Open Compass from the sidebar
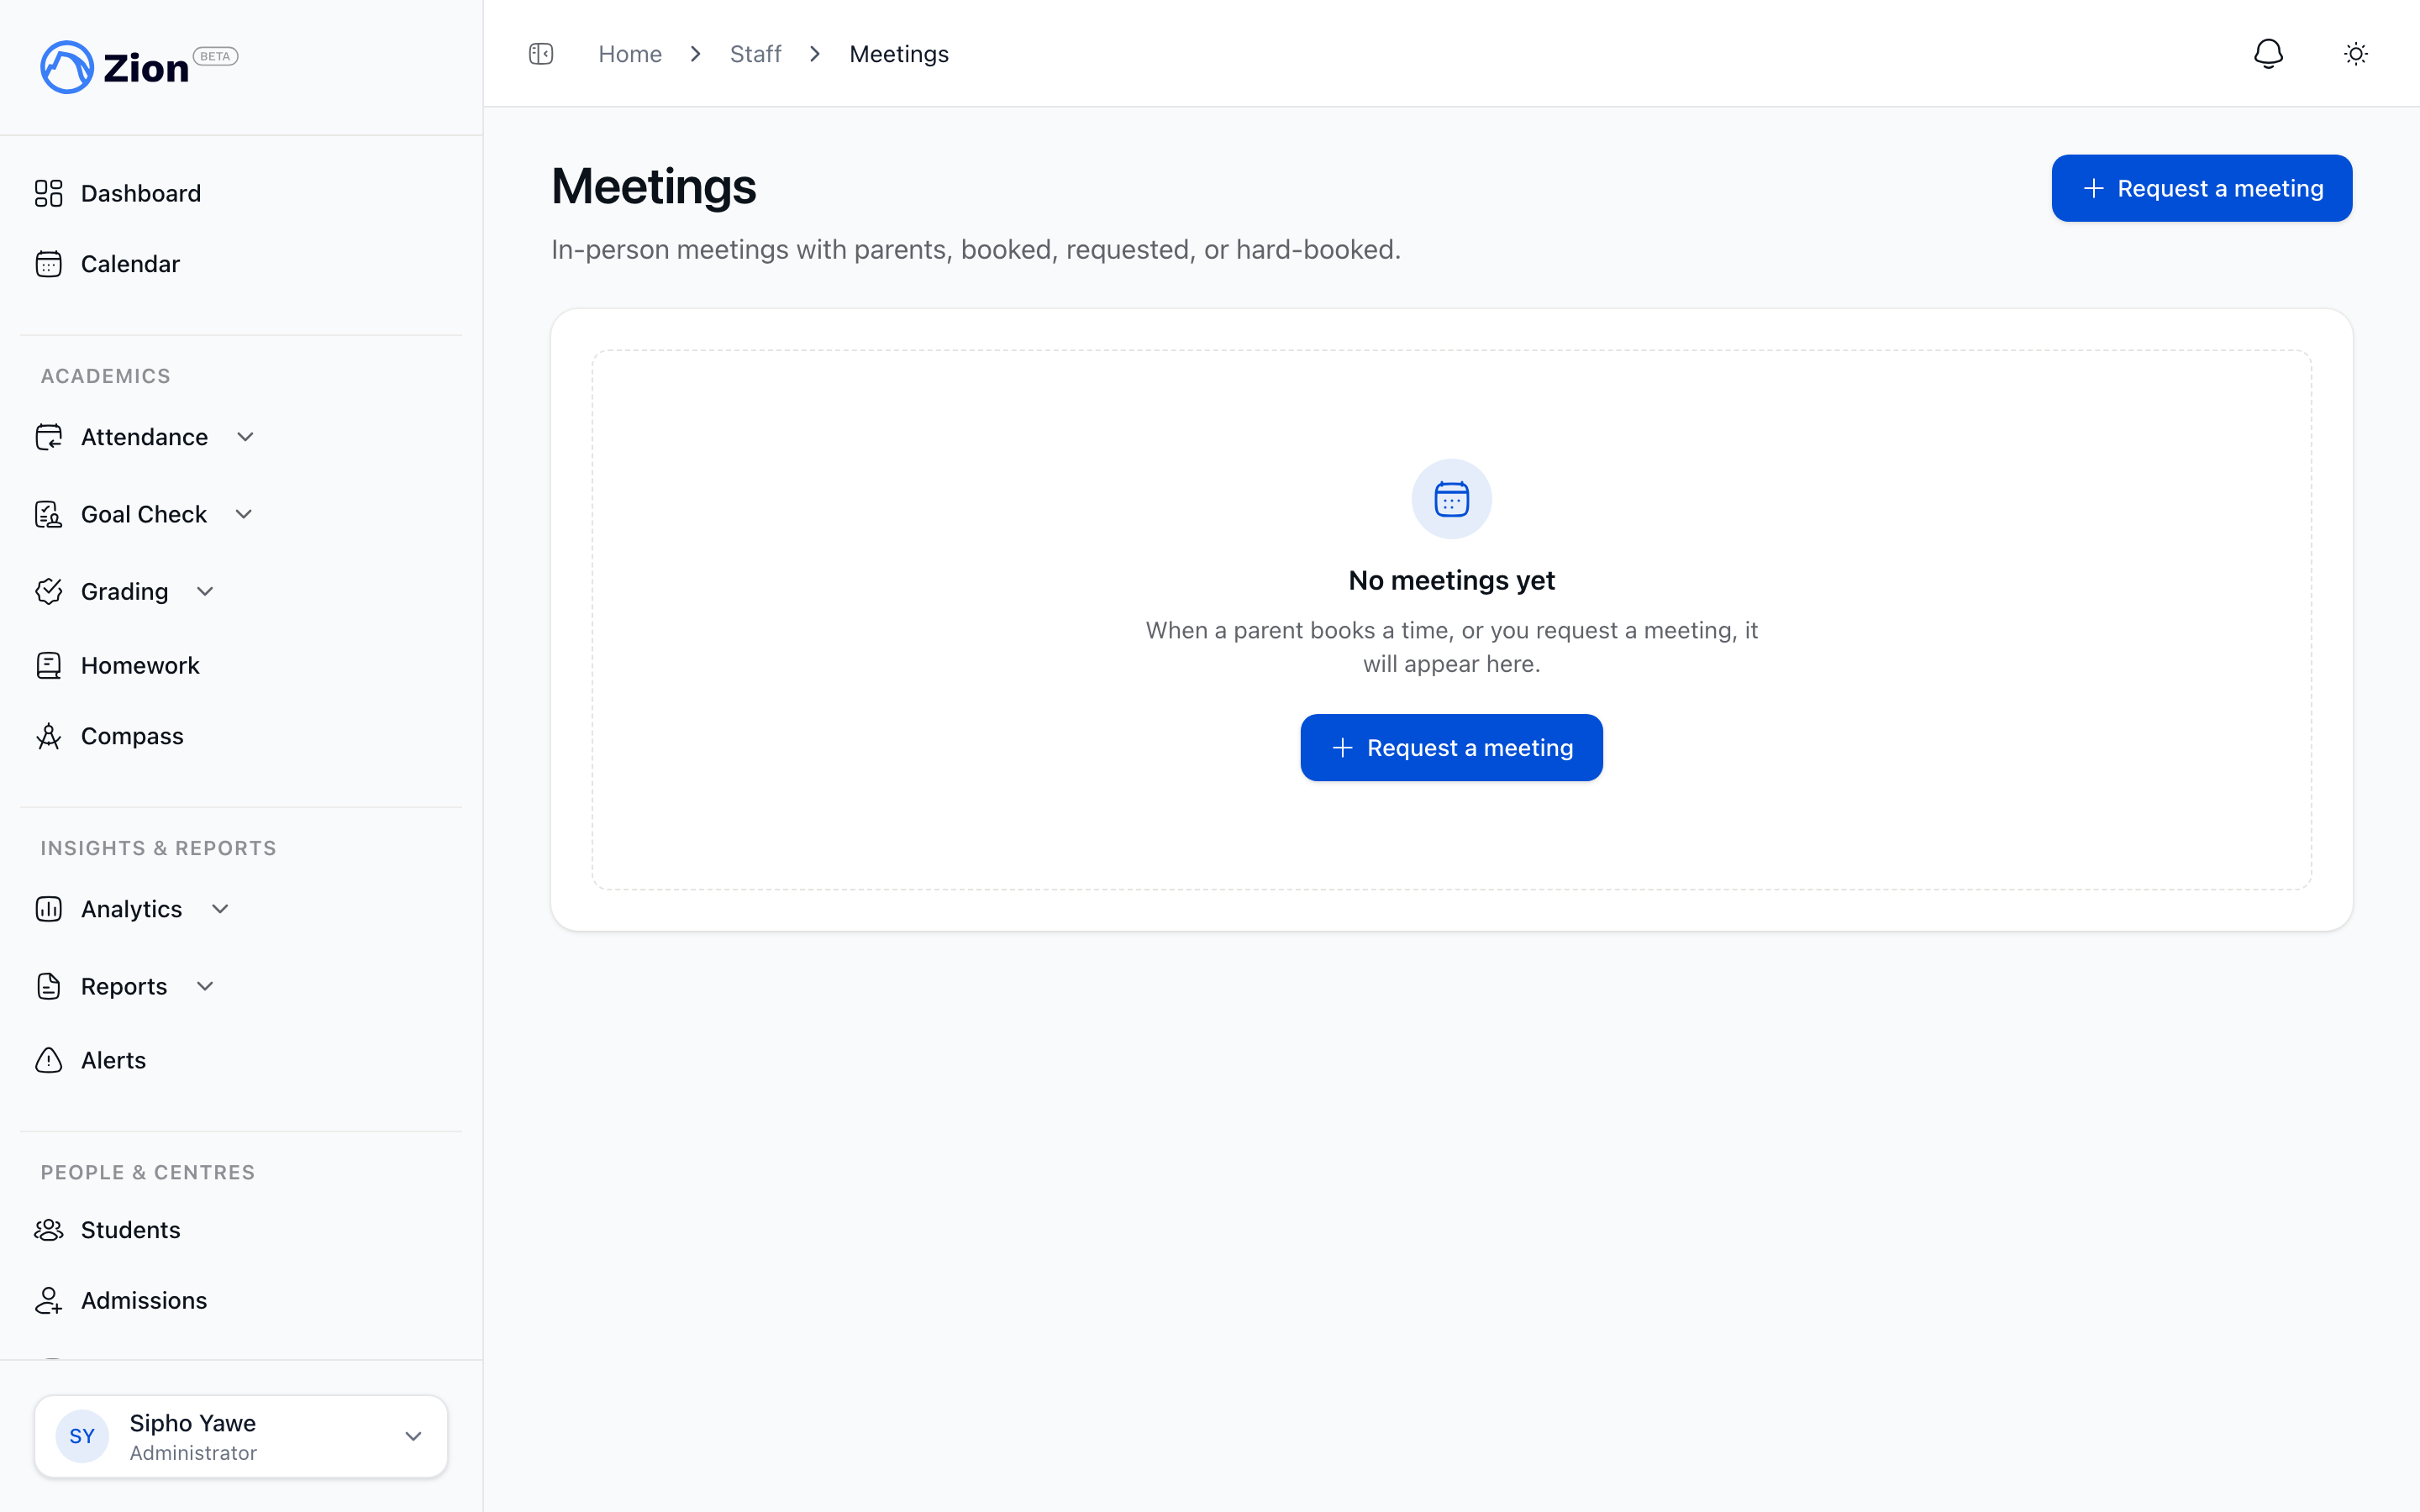The height and width of the screenshot is (1512, 2420). coord(132,736)
